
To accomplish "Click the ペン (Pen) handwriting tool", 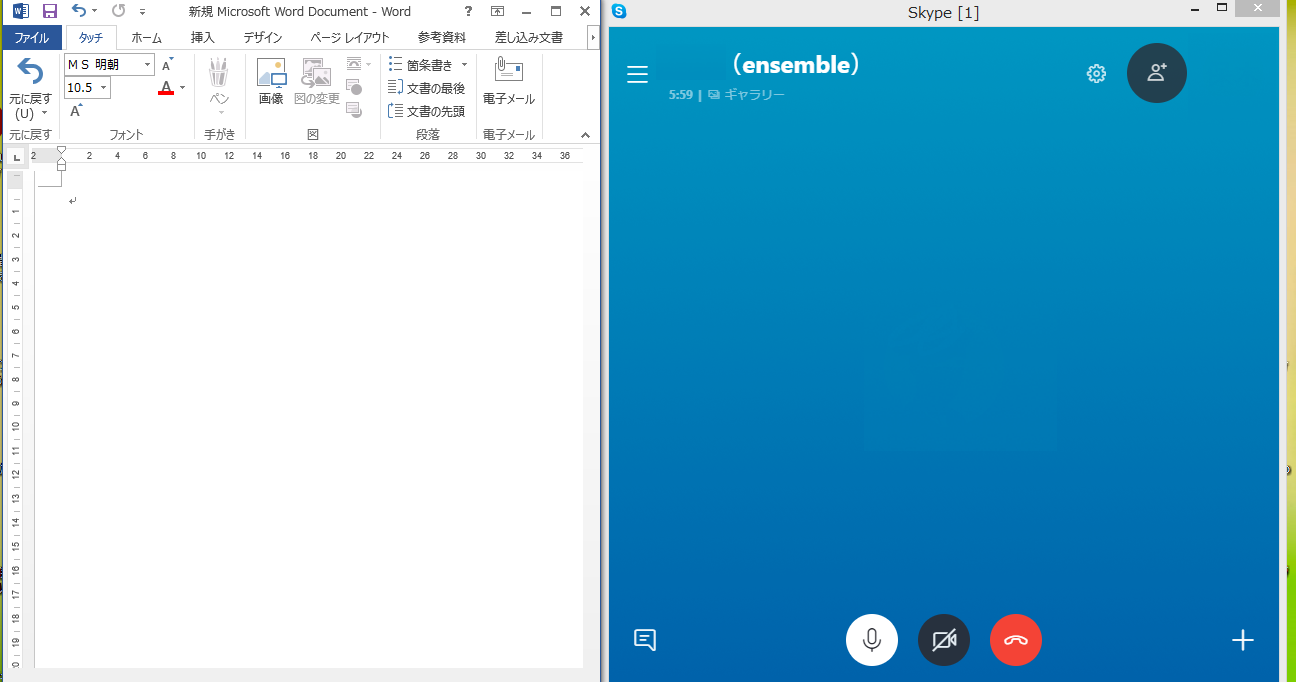I will coord(219,86).
